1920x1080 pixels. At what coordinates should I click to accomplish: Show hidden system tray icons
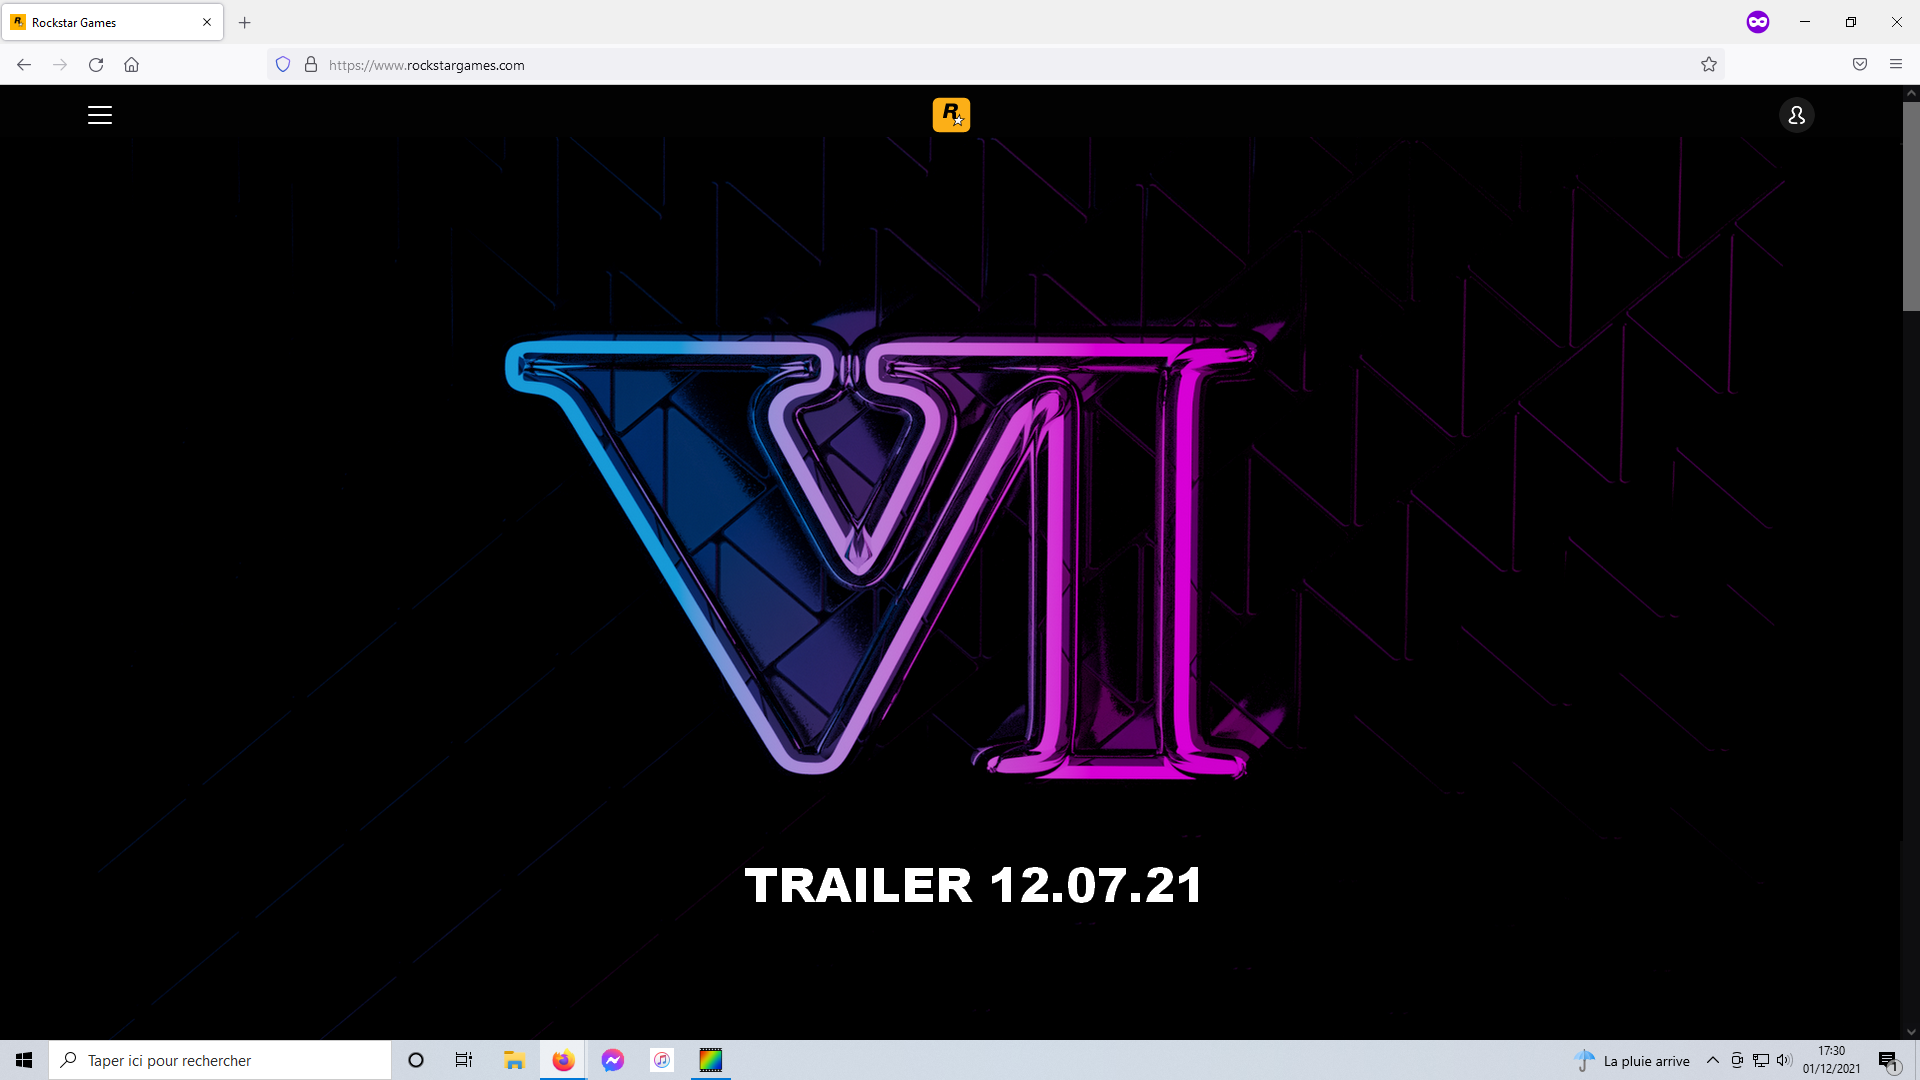pyautogui.click(x=1713, y=1060)
